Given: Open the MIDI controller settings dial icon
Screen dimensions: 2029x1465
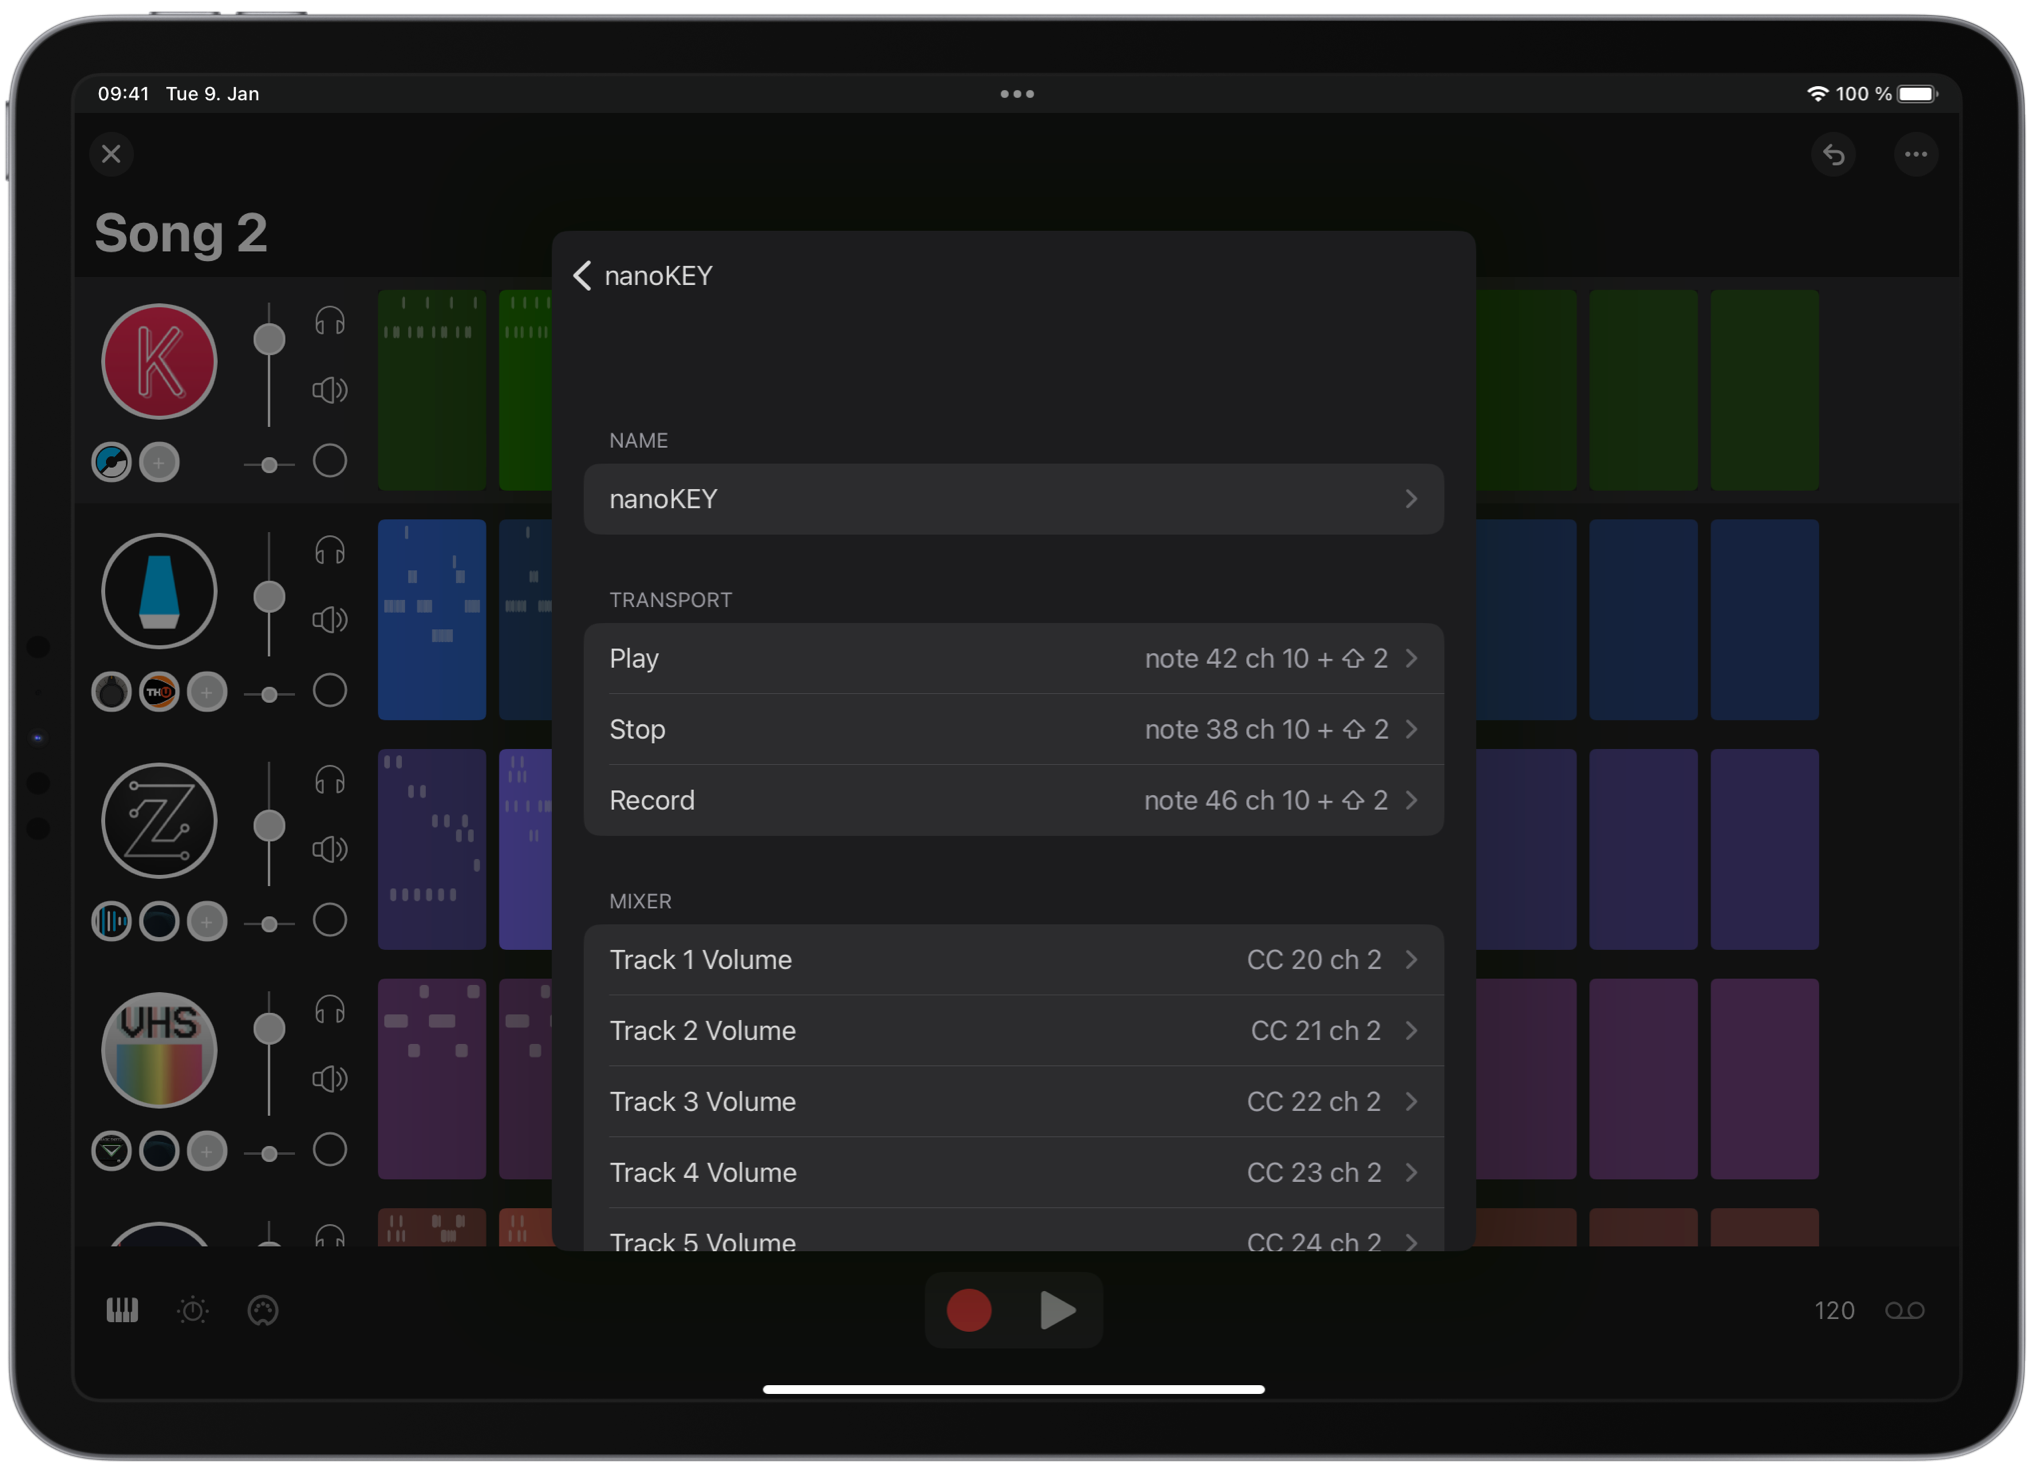Looking at the screenshot, I should coord(263,1310).
